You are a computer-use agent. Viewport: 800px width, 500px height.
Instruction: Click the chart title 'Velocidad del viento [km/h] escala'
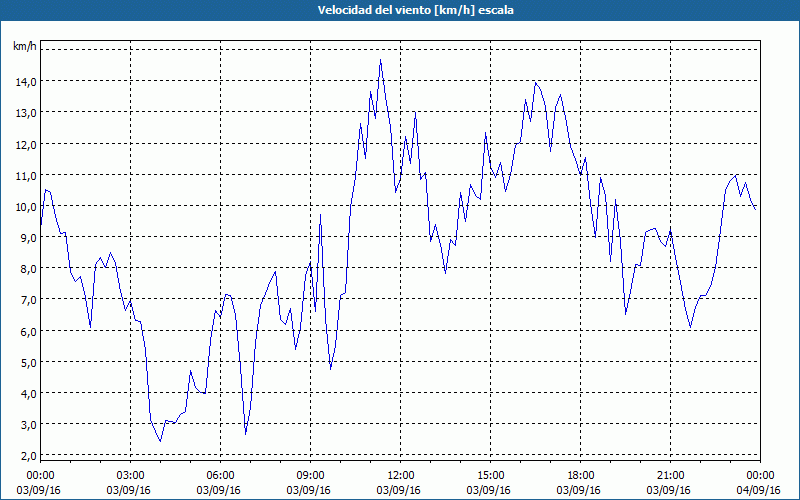point(415,10)
